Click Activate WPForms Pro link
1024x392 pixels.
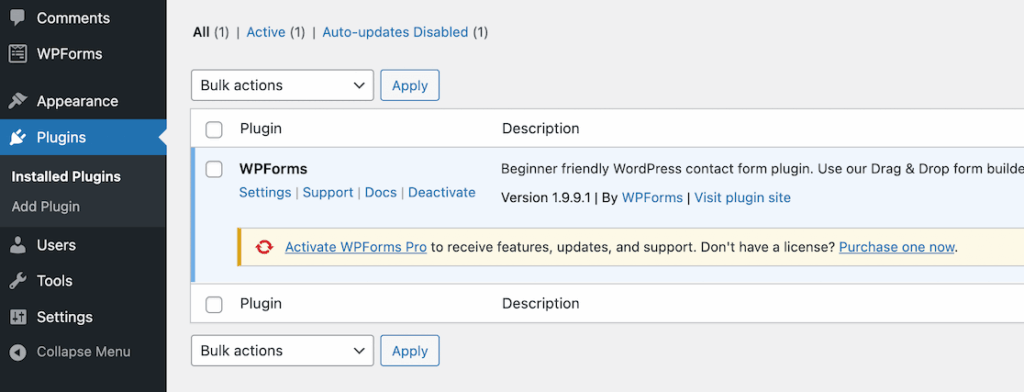click(356, 247)
